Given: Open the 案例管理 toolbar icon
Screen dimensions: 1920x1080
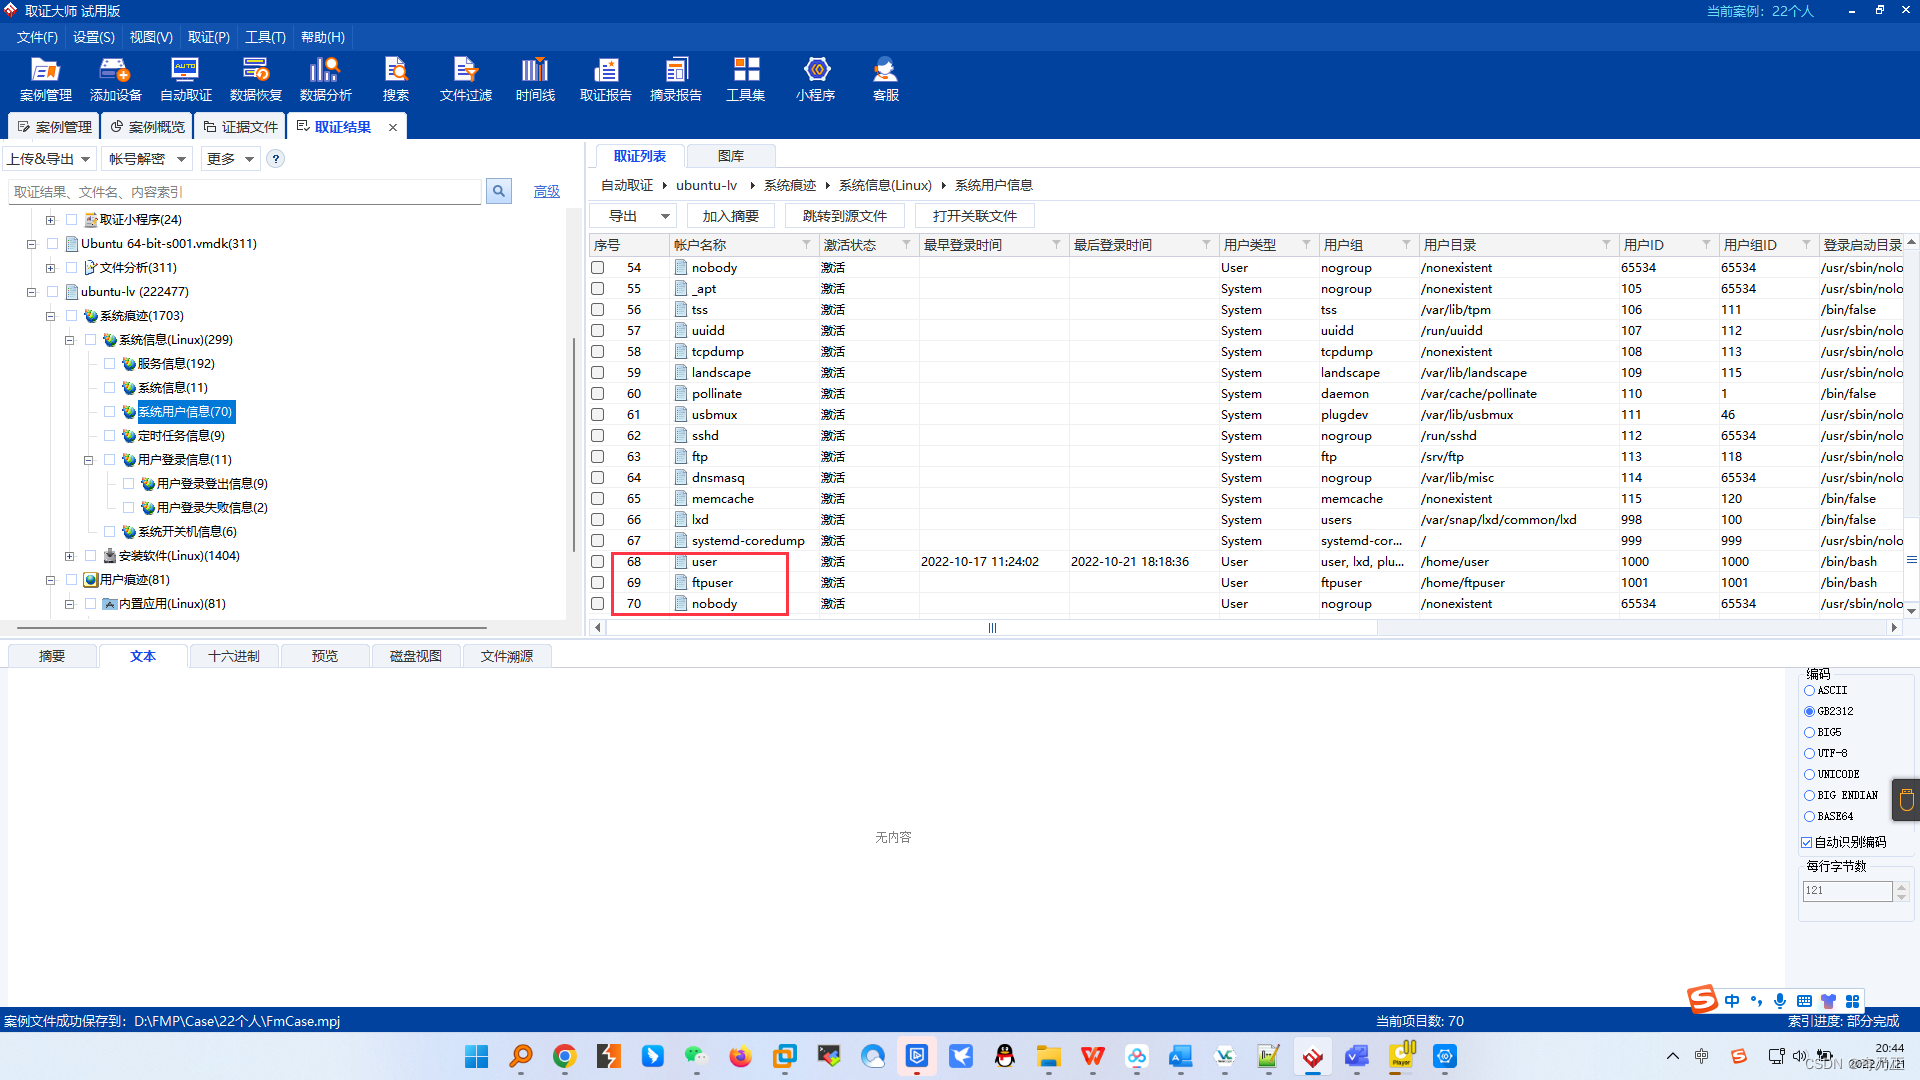Looking at the screenshot, I should tap(46, 79).
